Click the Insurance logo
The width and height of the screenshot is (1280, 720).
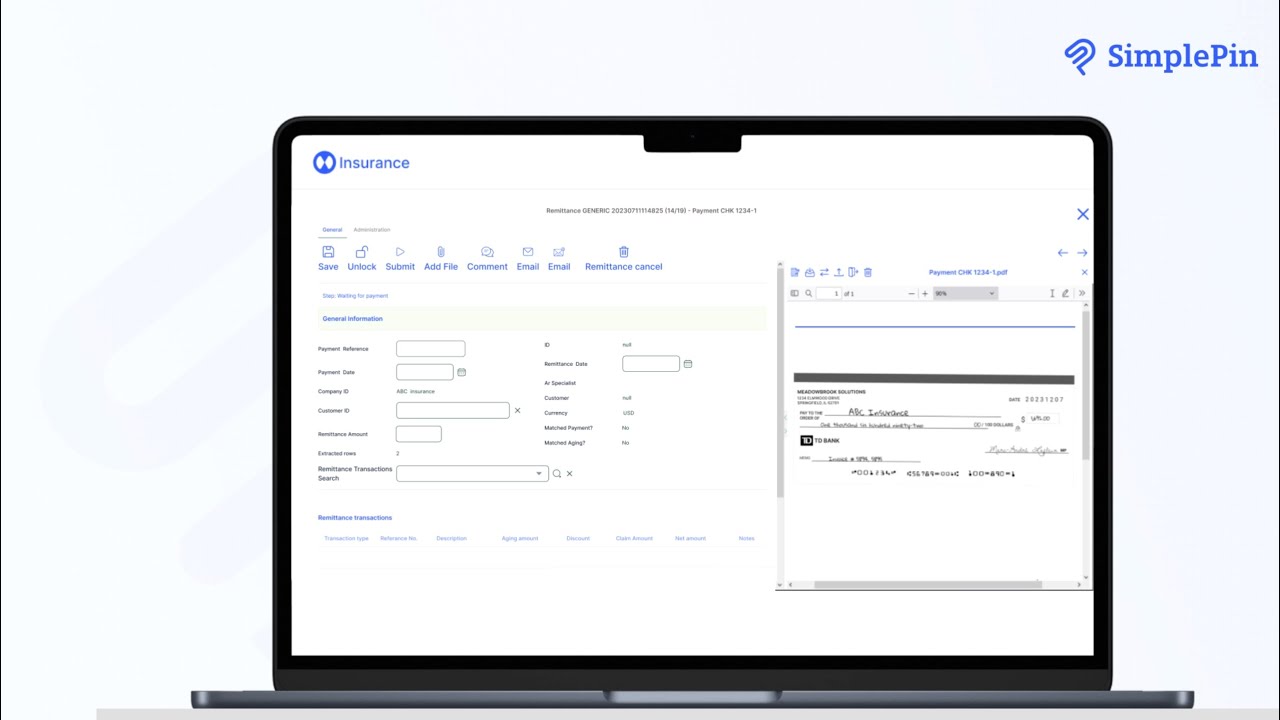pos(361,163)
